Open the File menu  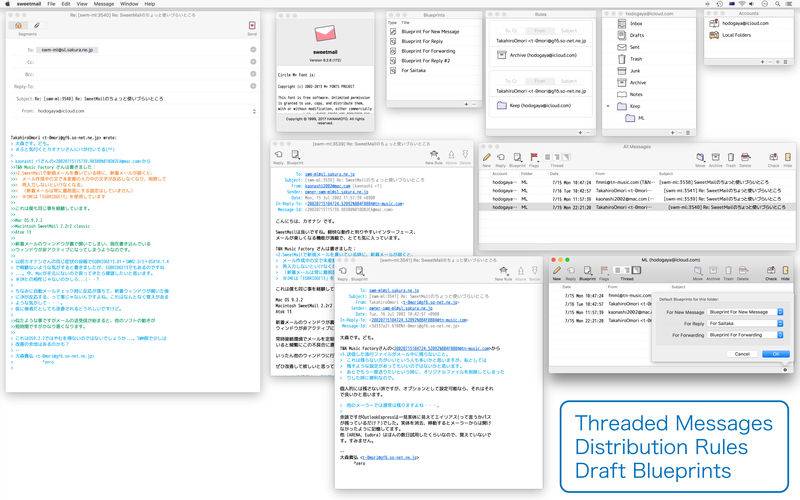point(51,4)
